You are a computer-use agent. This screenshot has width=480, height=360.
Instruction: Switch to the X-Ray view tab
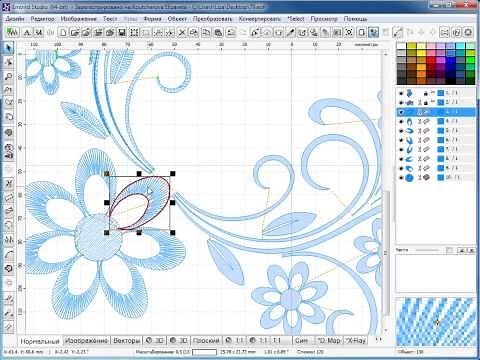coord(355,341)
